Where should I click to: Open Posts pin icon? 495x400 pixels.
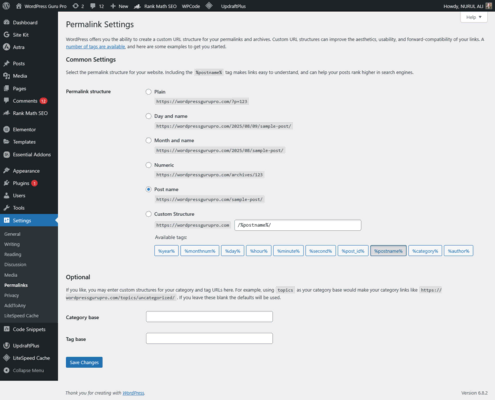6,63
